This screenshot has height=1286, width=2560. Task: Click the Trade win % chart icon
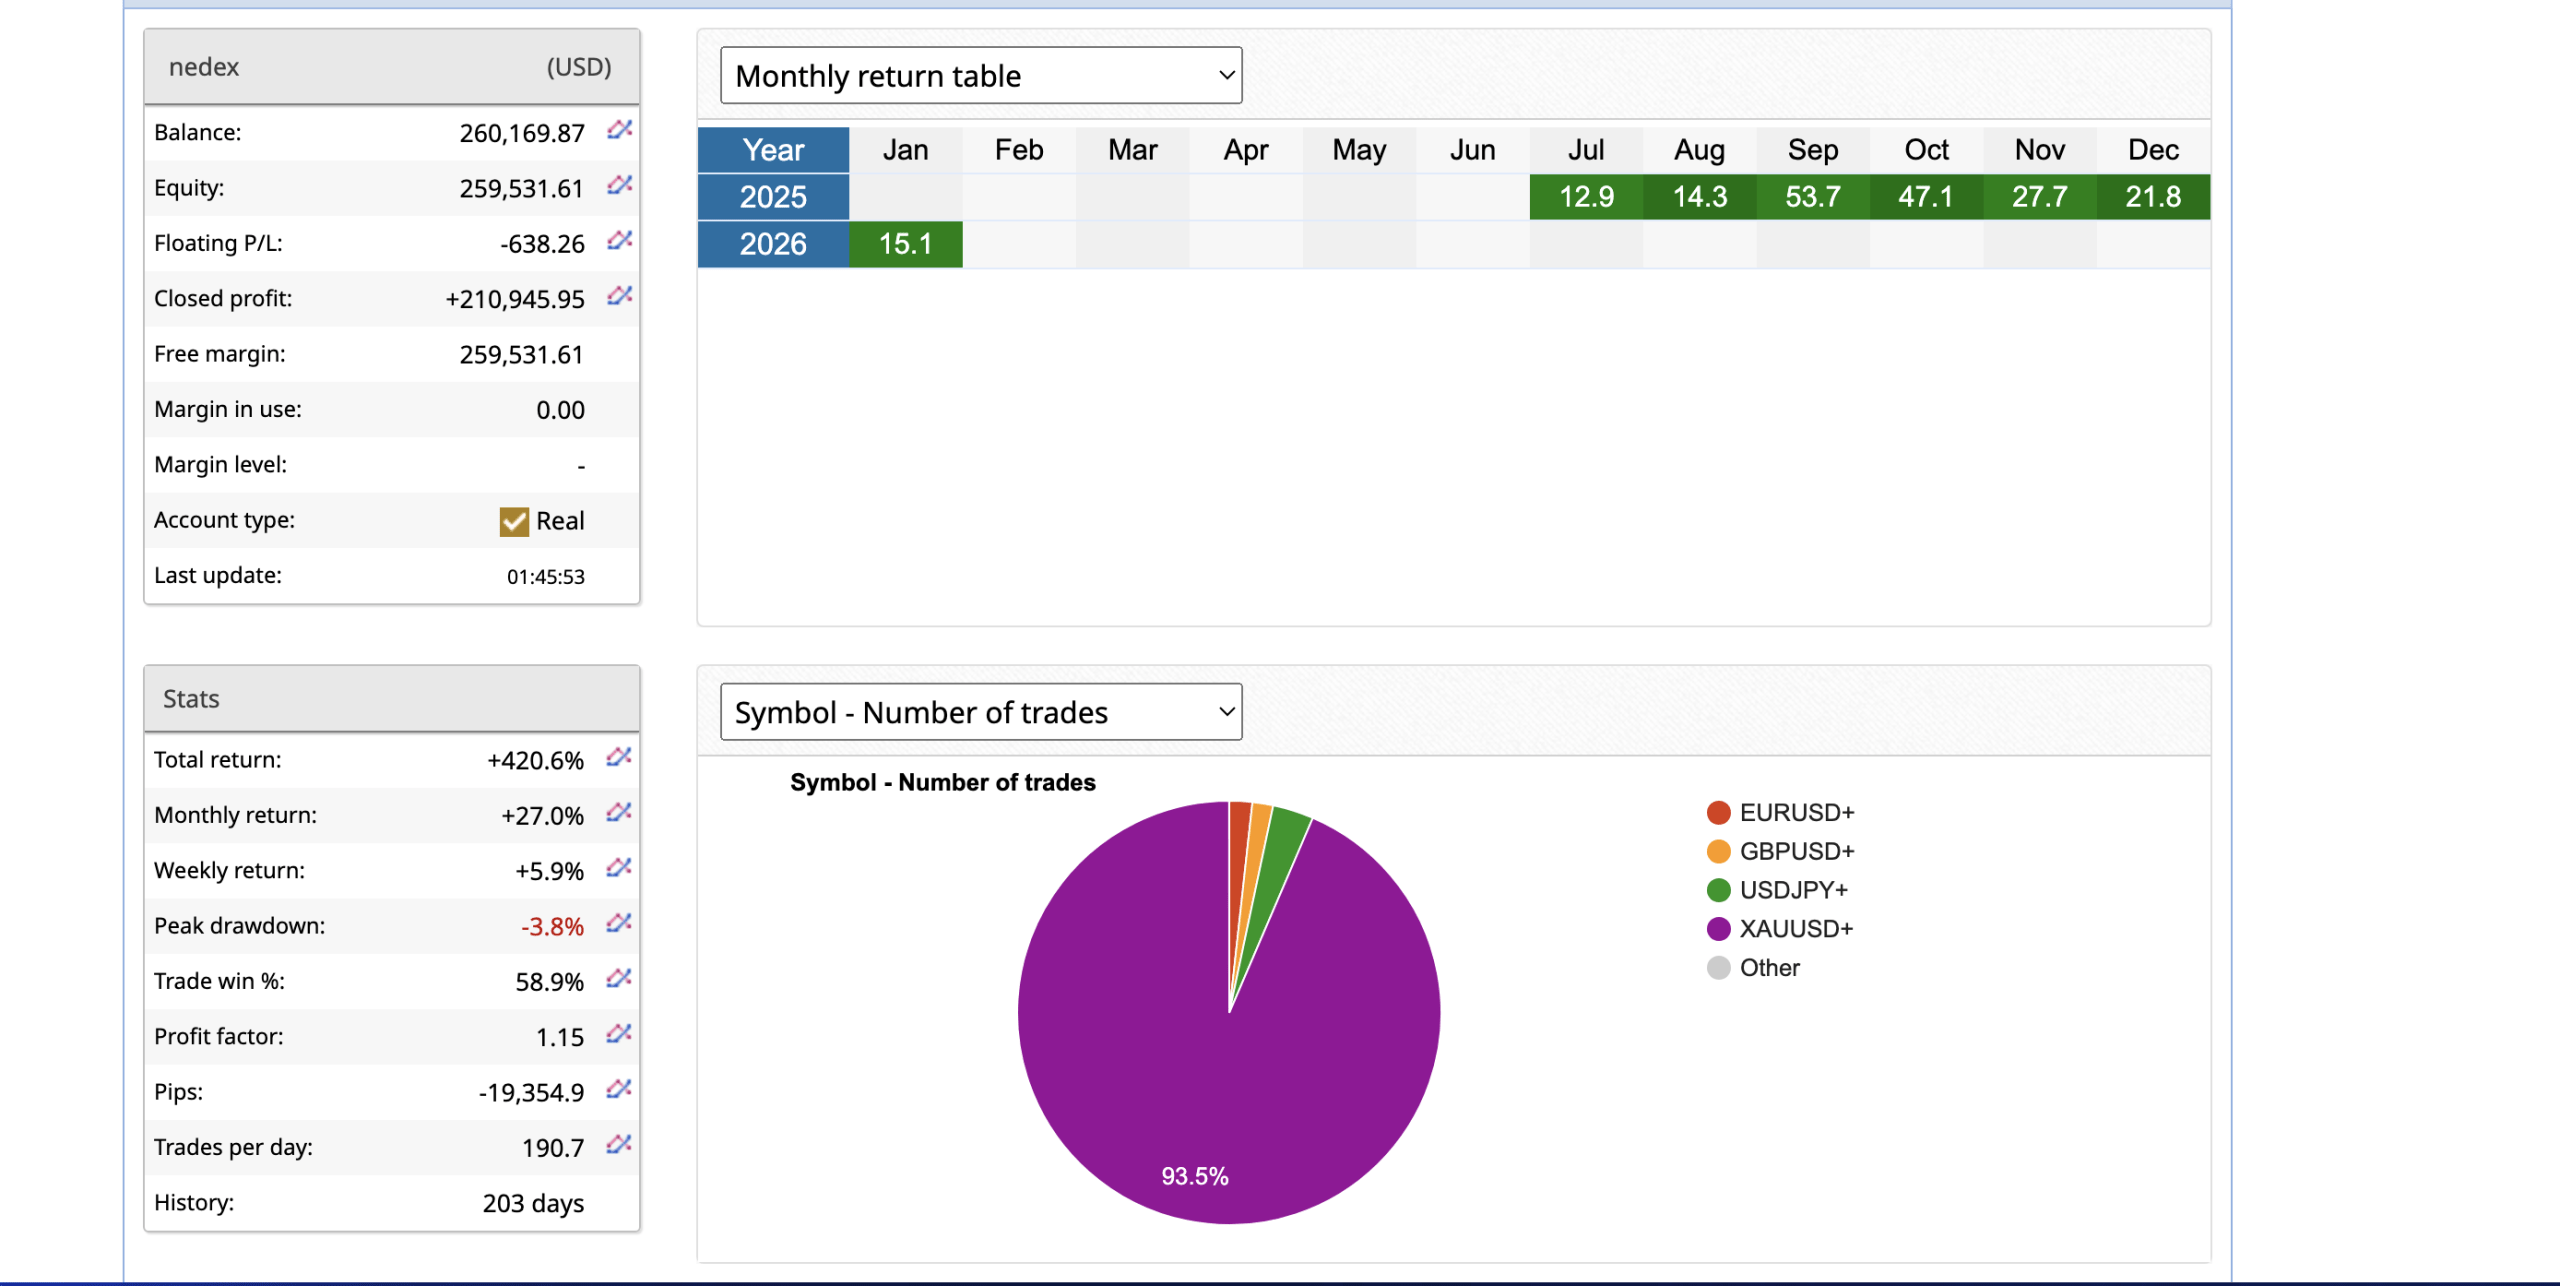pyautogui.click(x=618, y=979)
